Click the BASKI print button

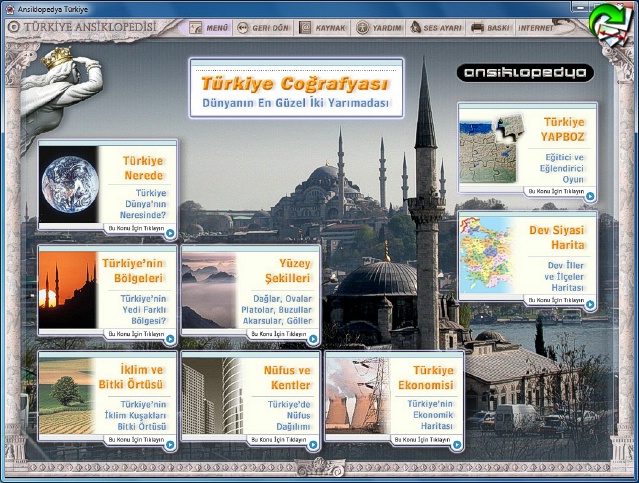492,28
